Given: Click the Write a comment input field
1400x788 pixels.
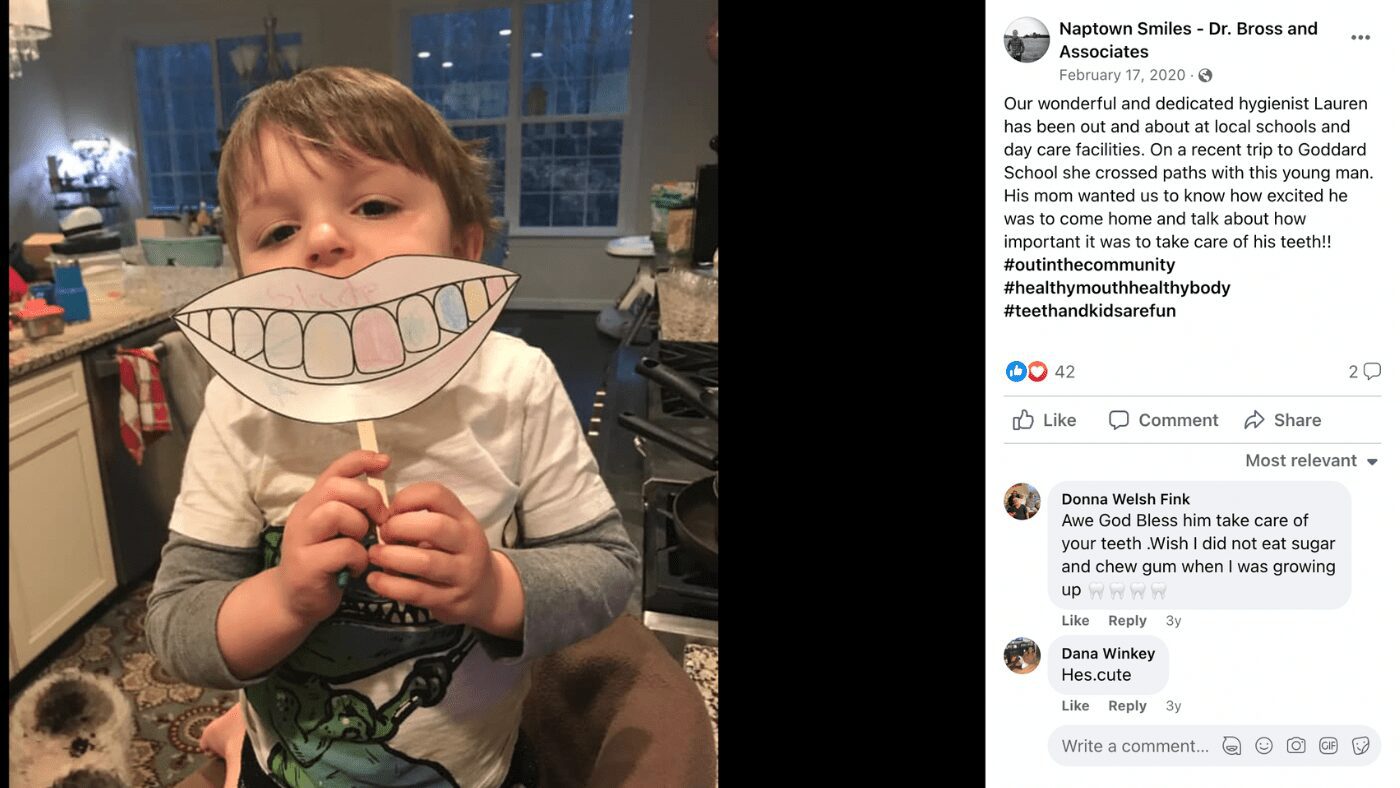Looking at the screenshot, I should tap(1135, 746).
